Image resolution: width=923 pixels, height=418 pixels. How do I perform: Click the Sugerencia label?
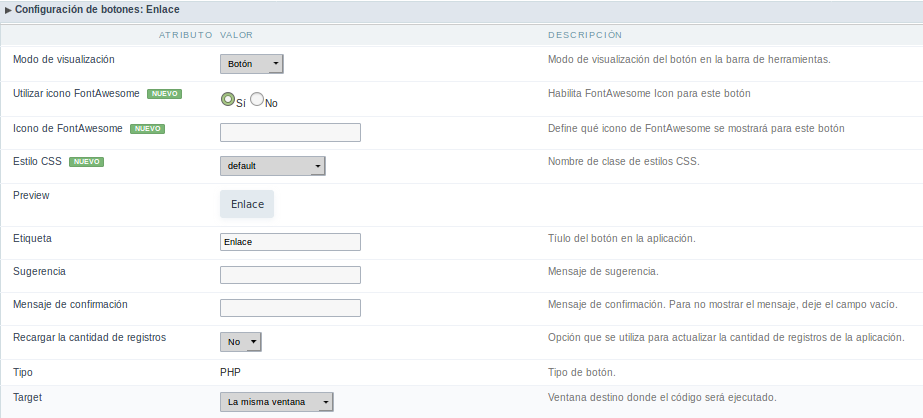tap(39, 271)
